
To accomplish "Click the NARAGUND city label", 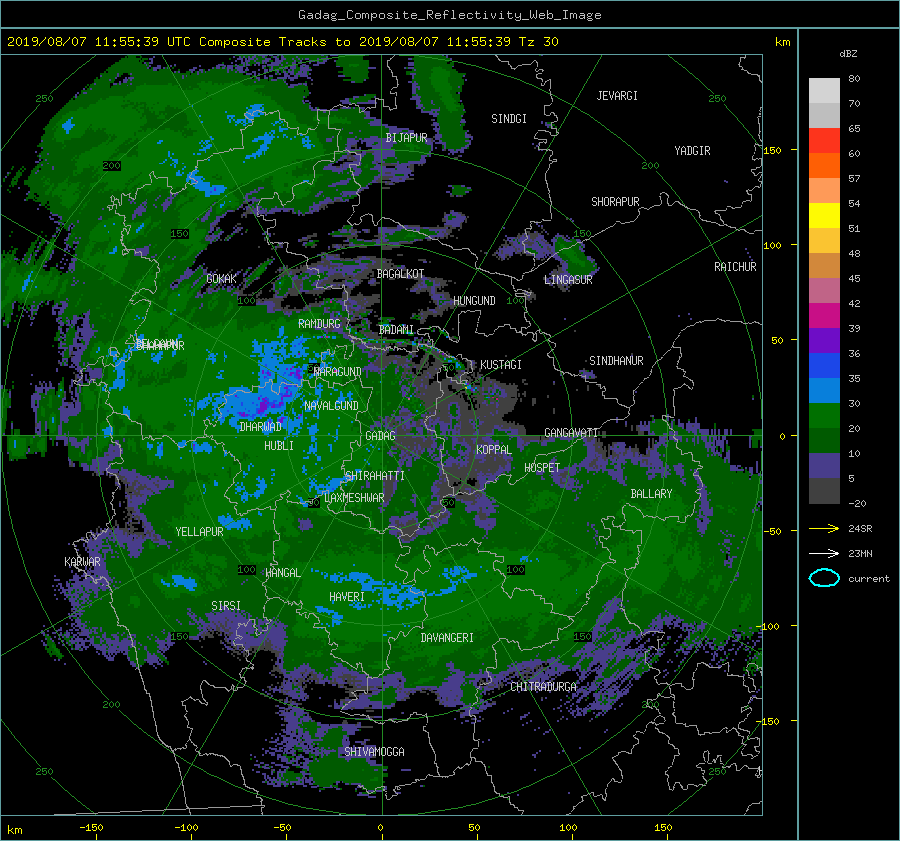I will click(338, 372).
